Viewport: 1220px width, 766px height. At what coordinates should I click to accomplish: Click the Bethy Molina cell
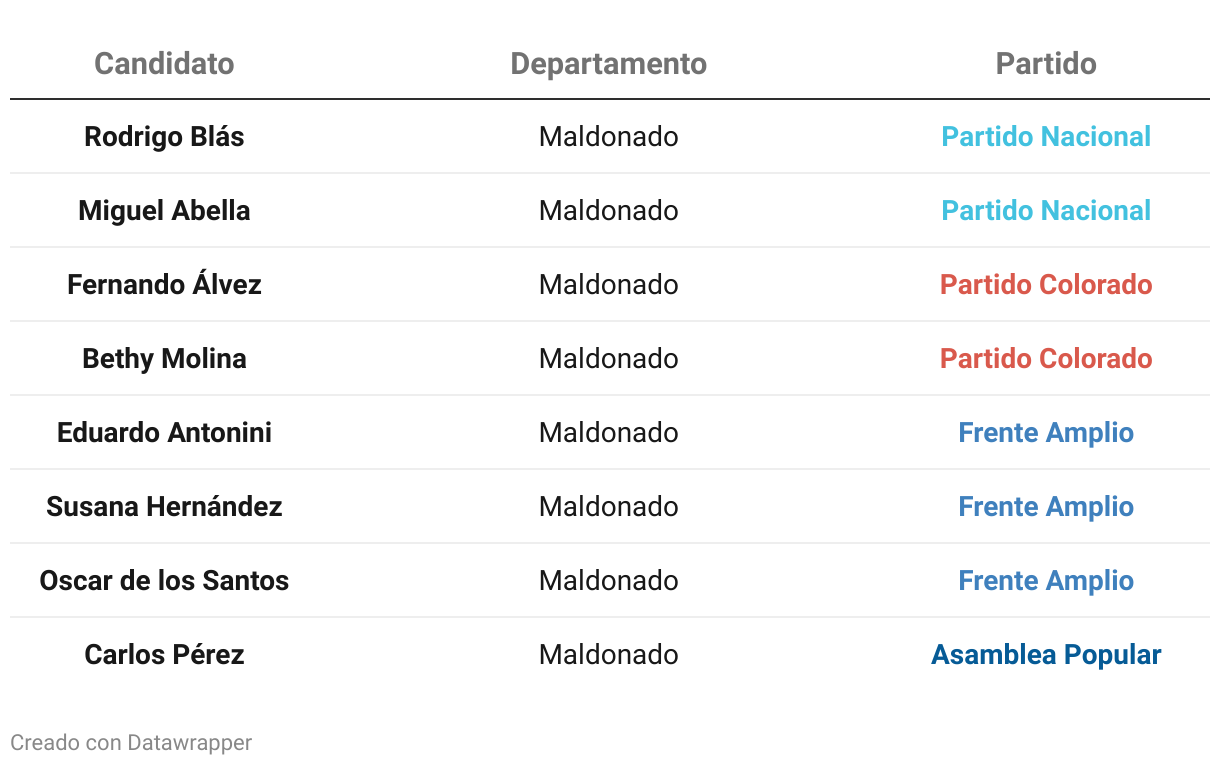(164, 359)
